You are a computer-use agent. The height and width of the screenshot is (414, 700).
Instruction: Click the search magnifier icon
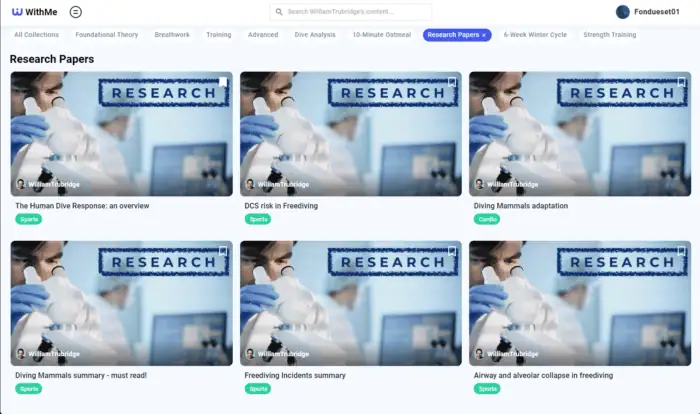(279, 12)
